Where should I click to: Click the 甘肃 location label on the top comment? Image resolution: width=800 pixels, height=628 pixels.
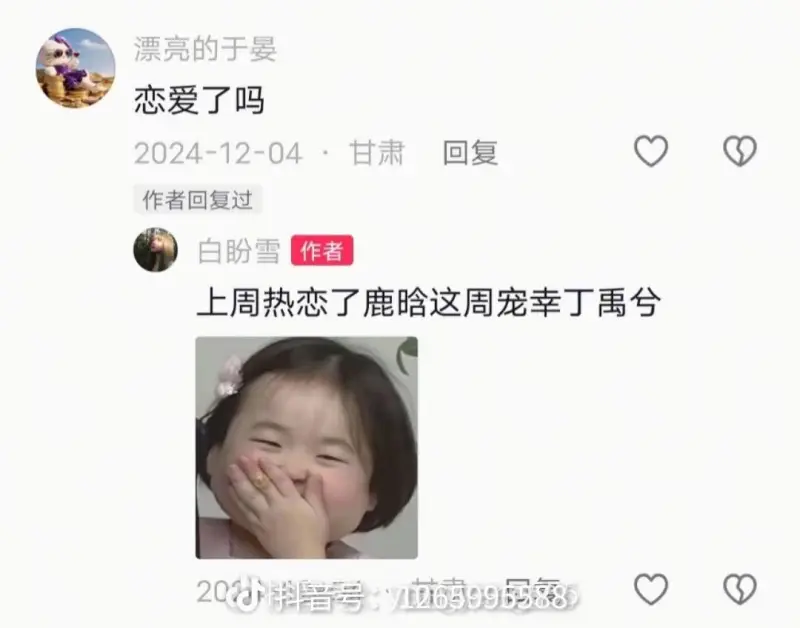[377, 153]
